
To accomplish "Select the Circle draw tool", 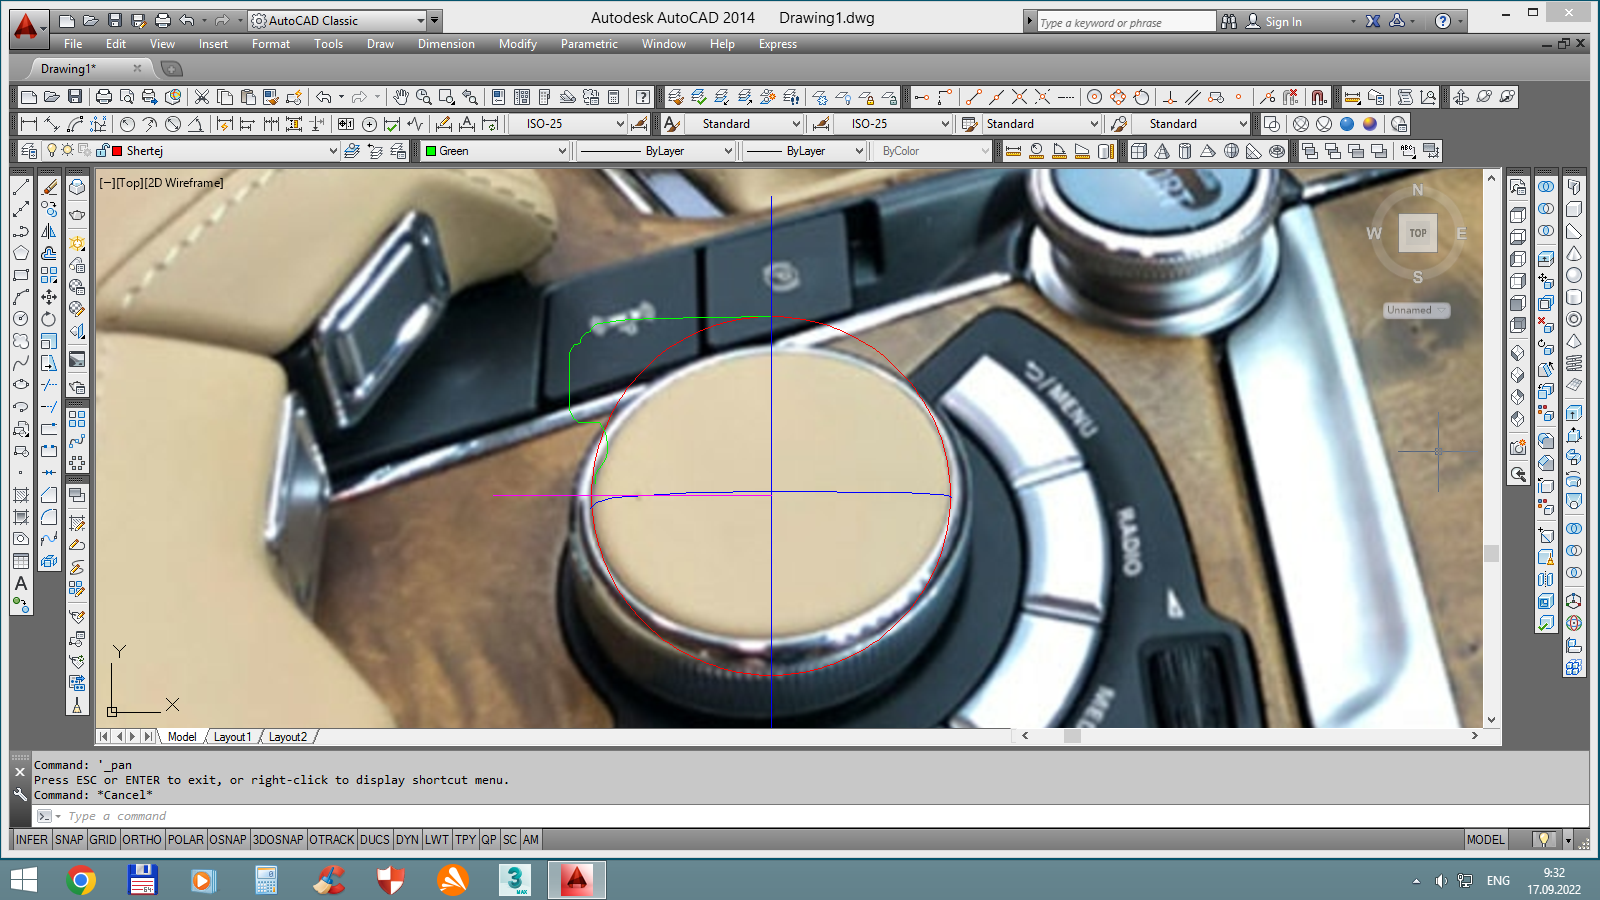I will [20, 319].
